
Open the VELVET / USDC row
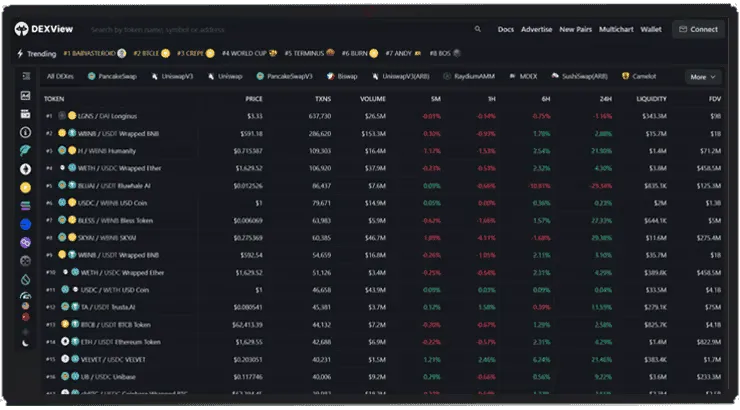click(x=383, y=360)
